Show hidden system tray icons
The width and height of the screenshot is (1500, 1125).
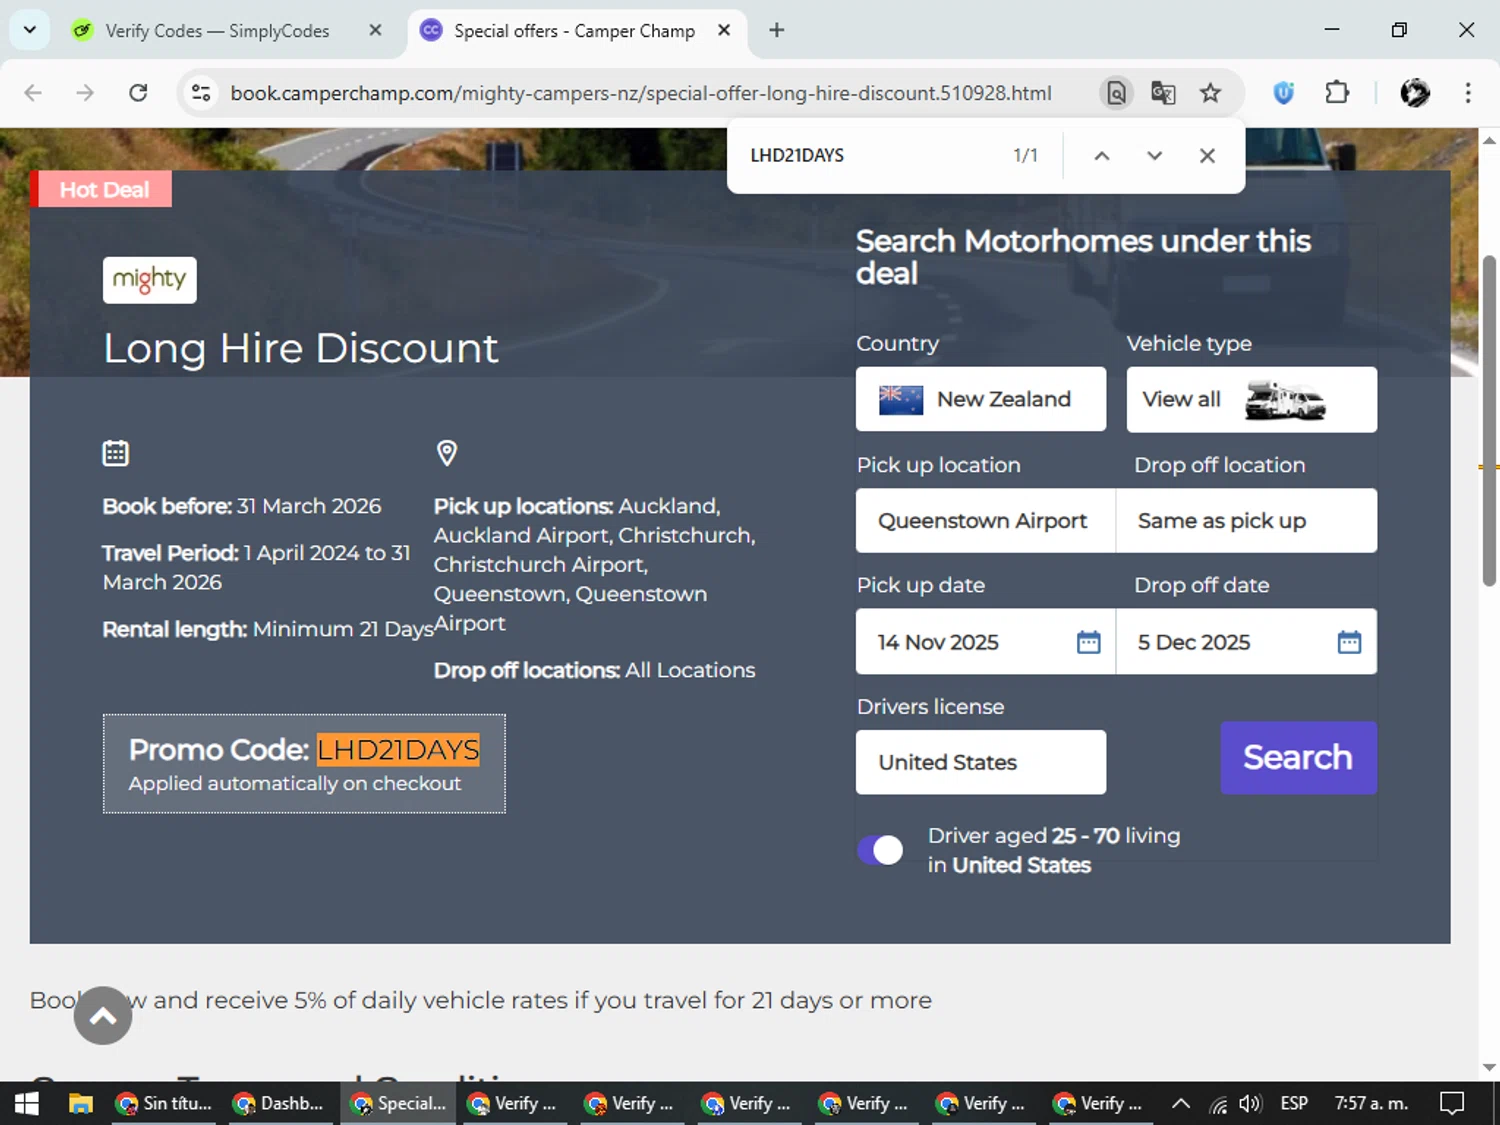1181,1104
